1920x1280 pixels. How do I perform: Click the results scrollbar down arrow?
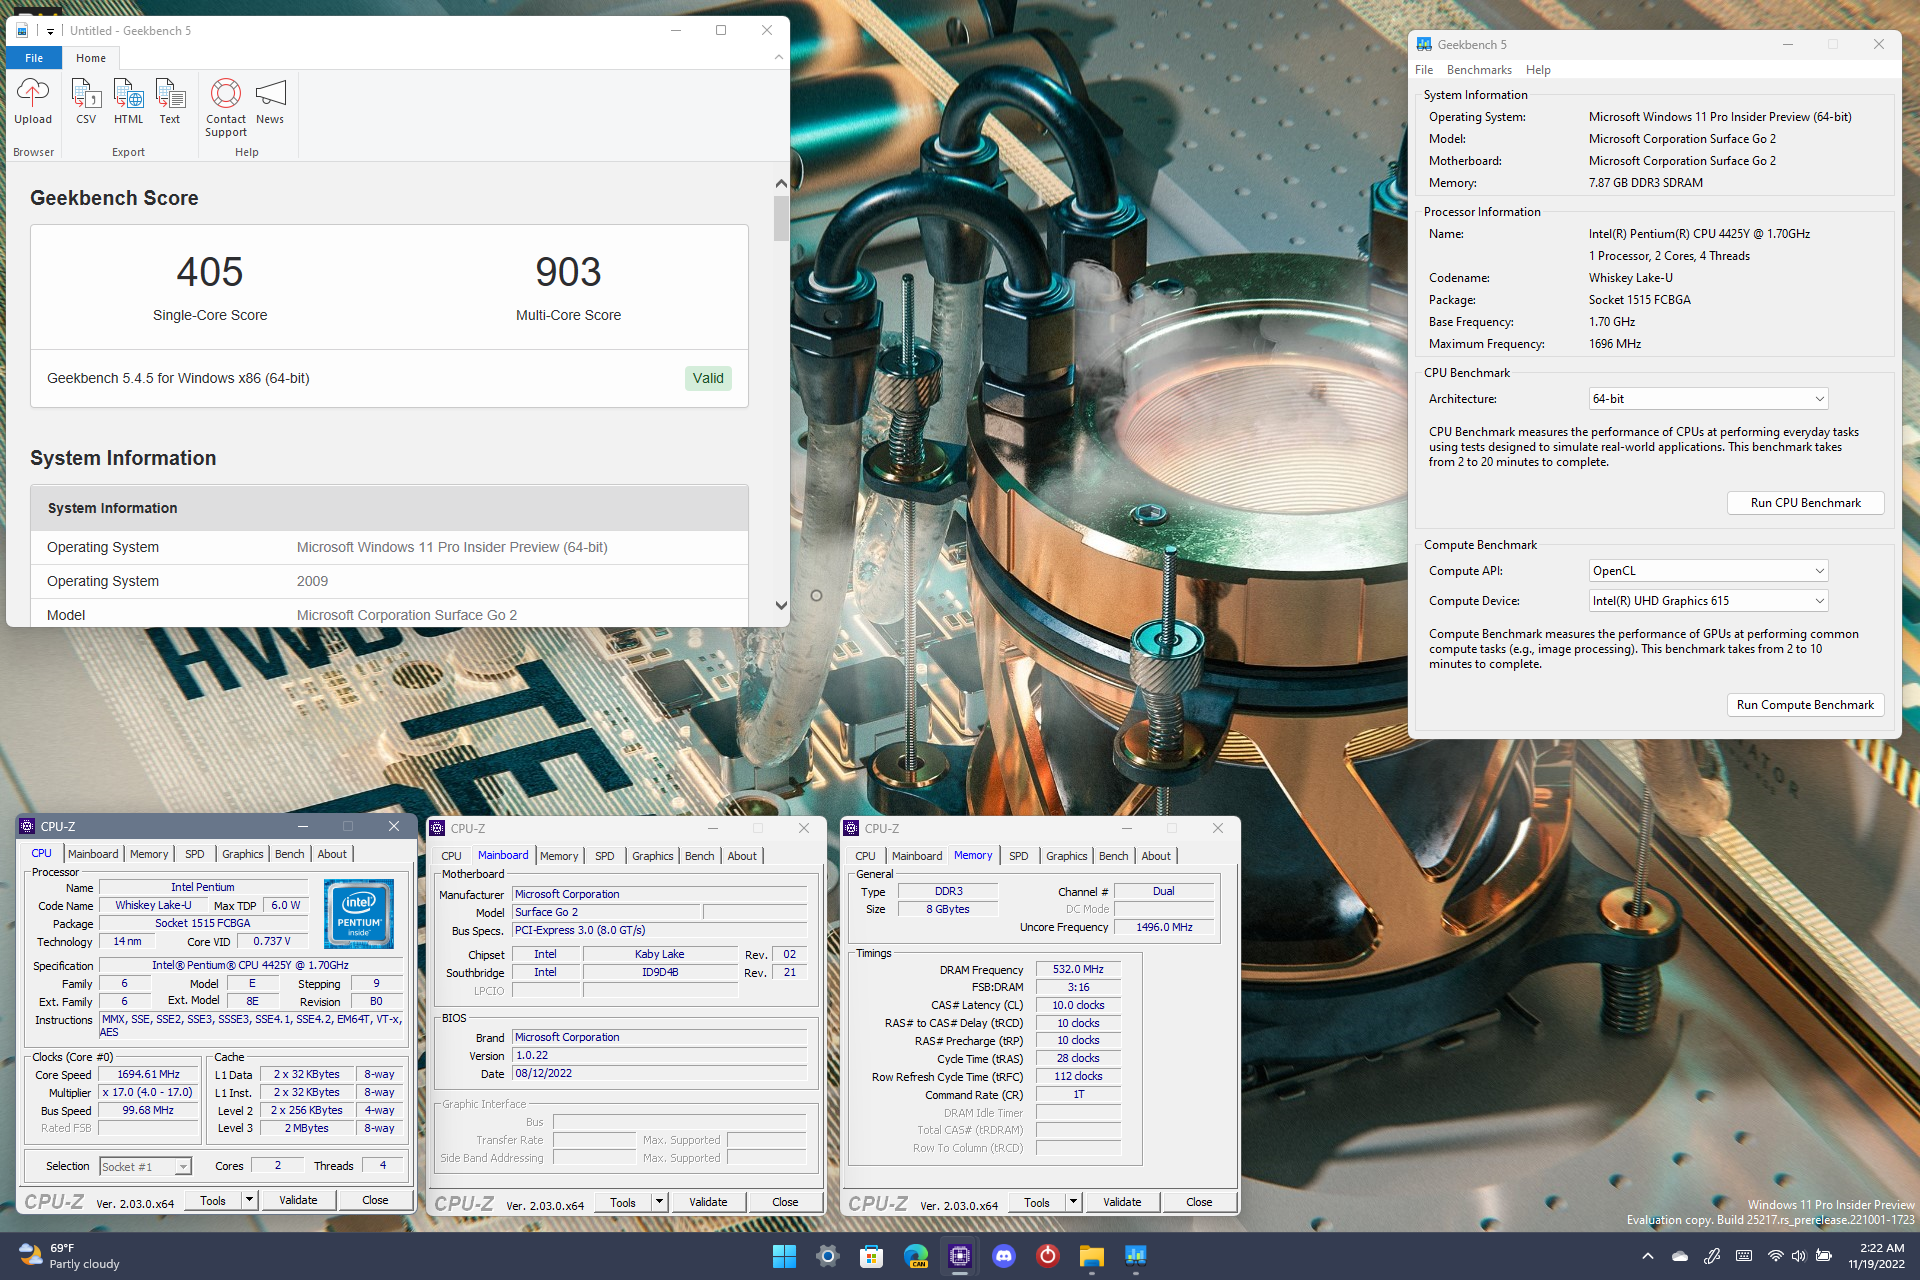781,605
